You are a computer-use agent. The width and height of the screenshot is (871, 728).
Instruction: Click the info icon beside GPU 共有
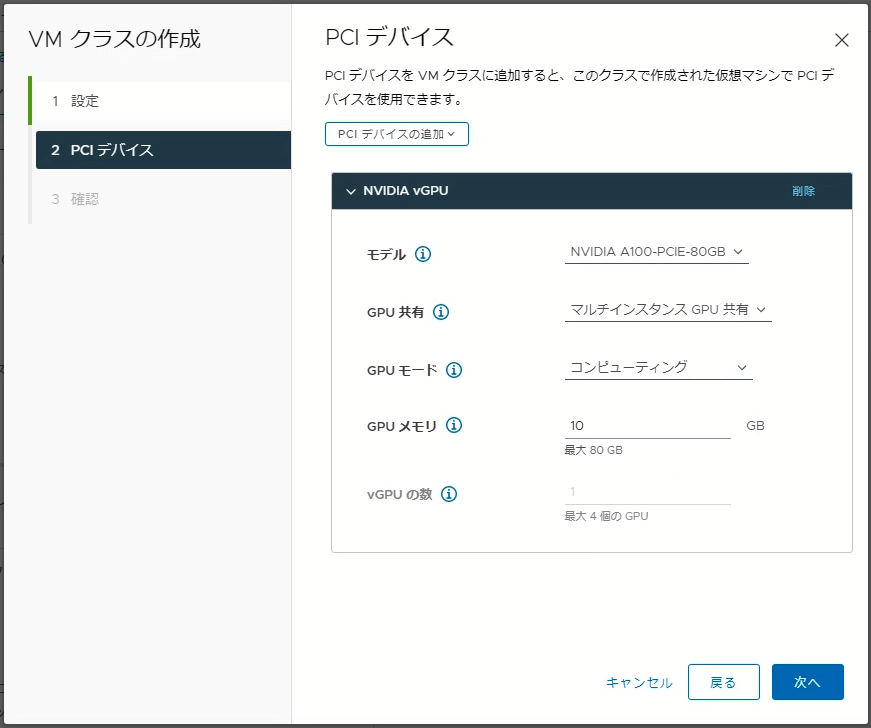(x=441, y=312)
